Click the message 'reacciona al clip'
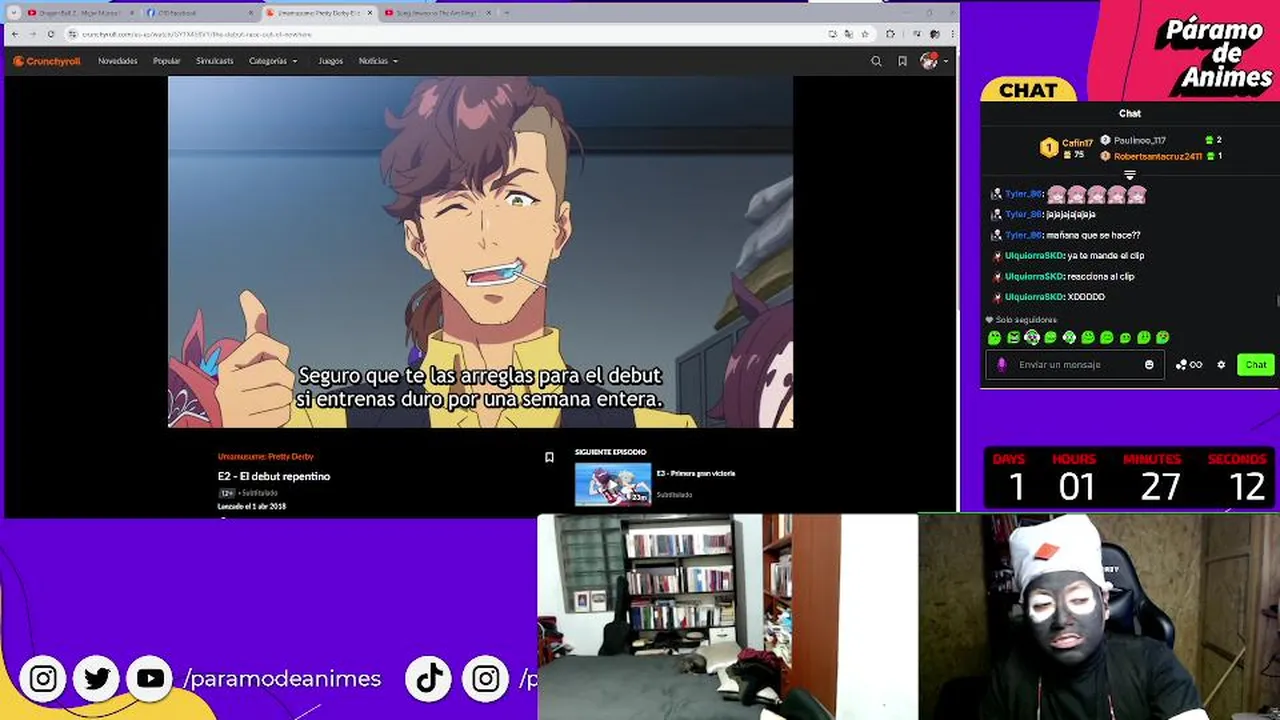The image size is (1280, 720). 1100,276
